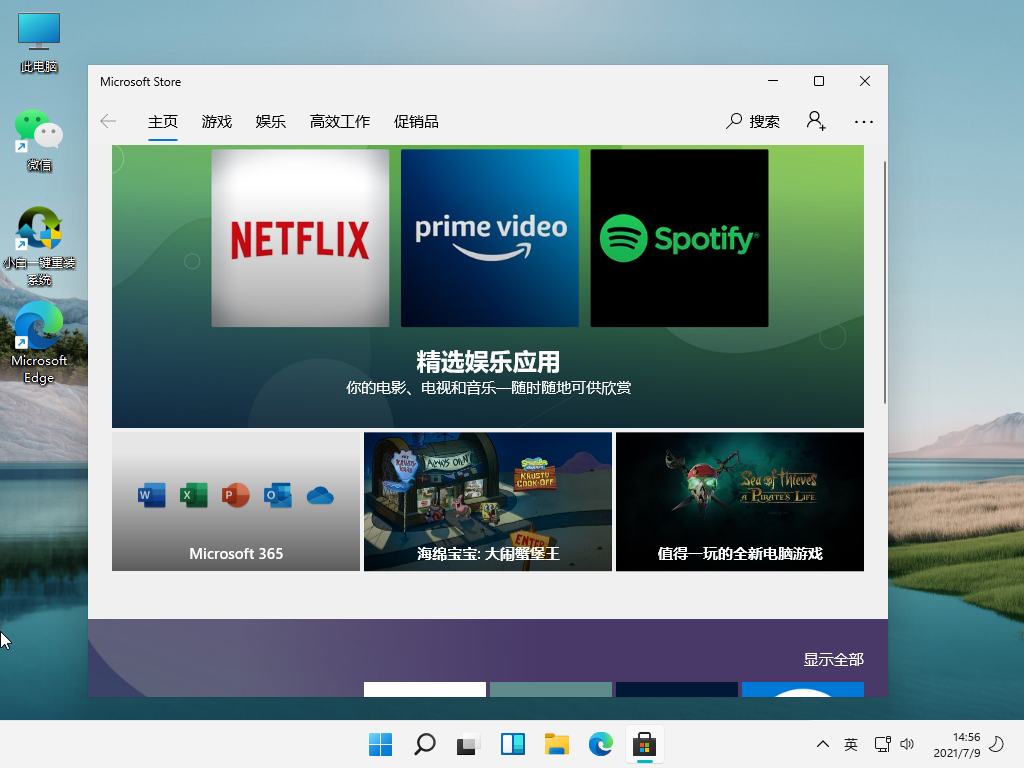Select the 微信 desktop shortcut
This screenshot has width=1024, height=768.
tap(39, 140)
